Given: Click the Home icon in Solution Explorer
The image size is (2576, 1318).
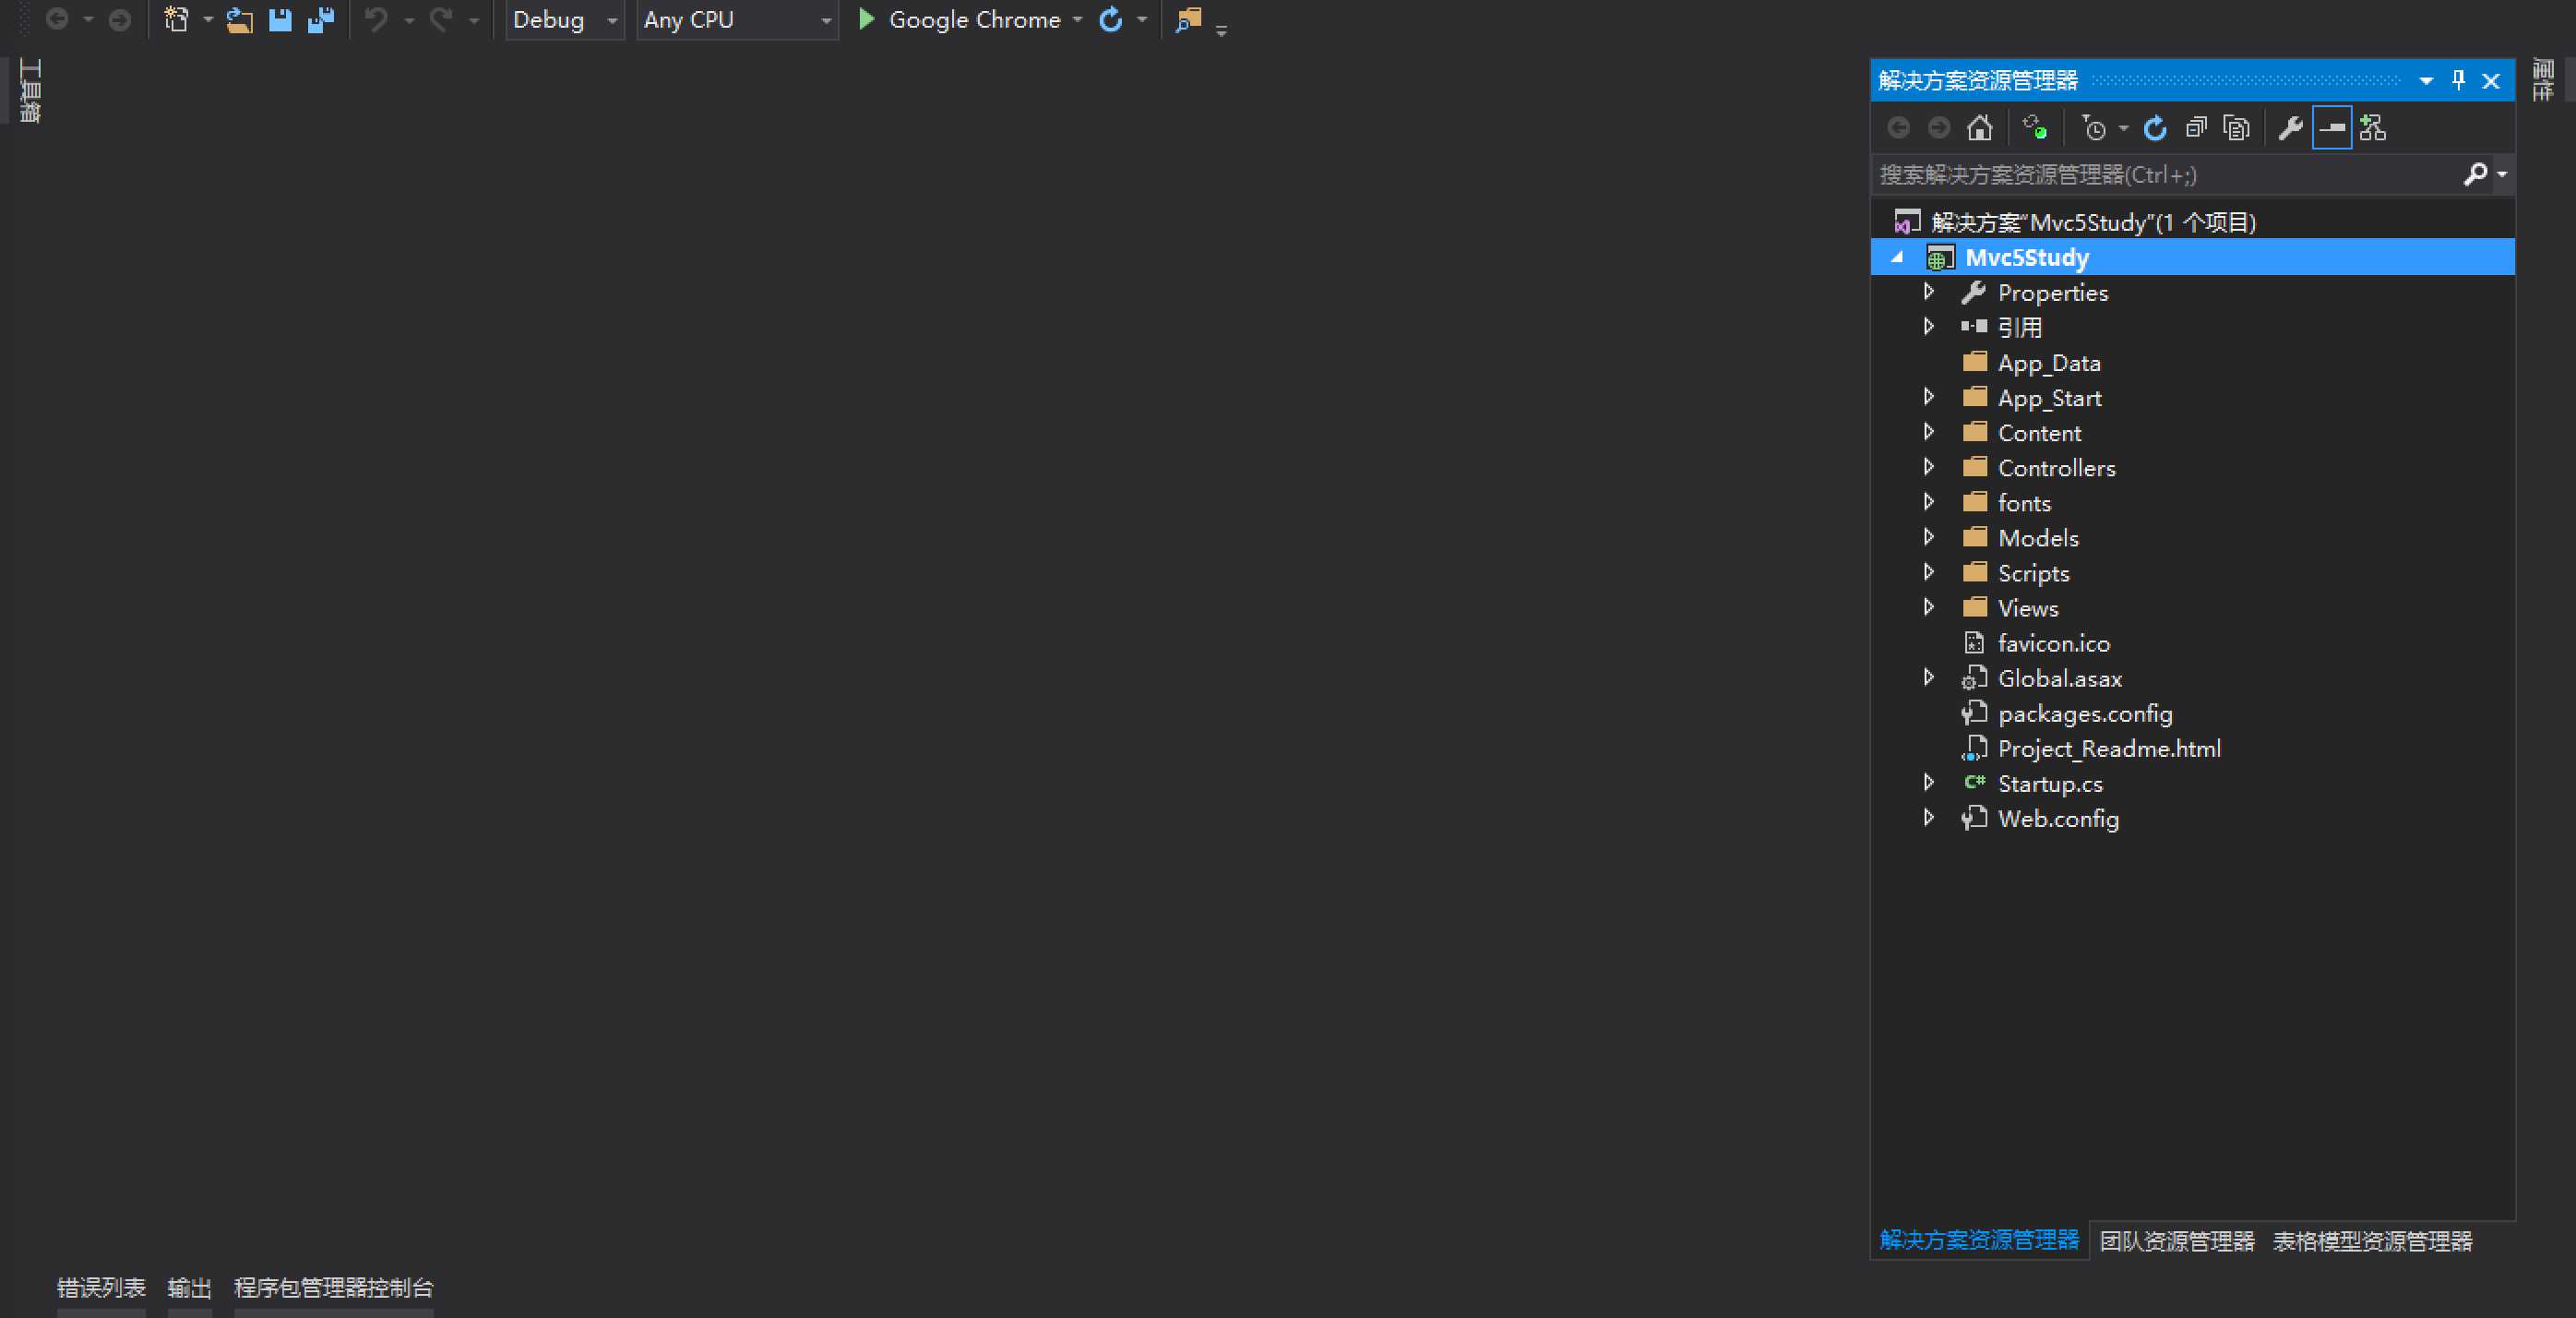Looking at the screenshot, I should coord(1979,128).
